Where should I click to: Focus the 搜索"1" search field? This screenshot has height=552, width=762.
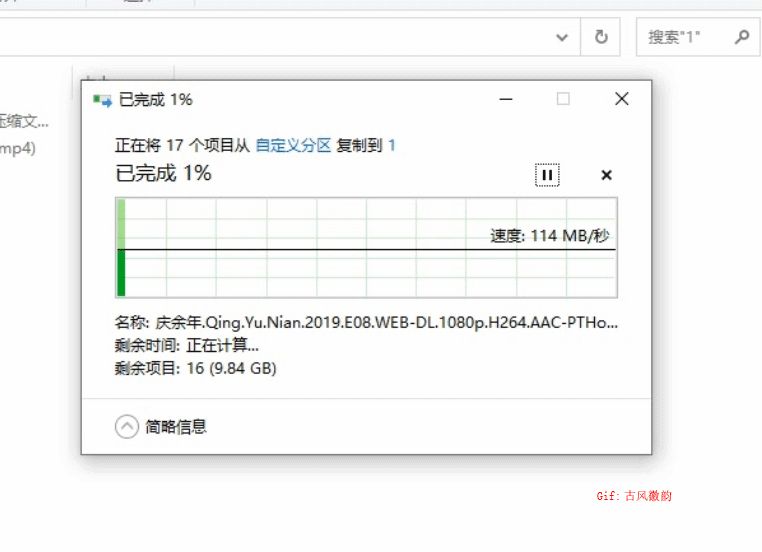698,37
